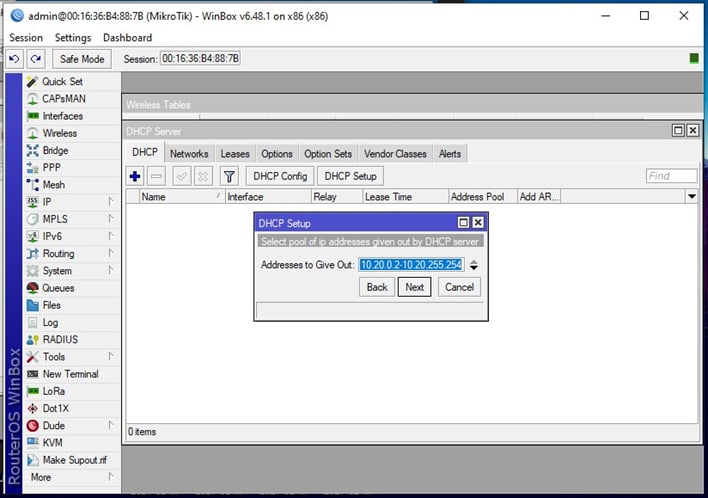Open the Settings menu

point(73,37)
